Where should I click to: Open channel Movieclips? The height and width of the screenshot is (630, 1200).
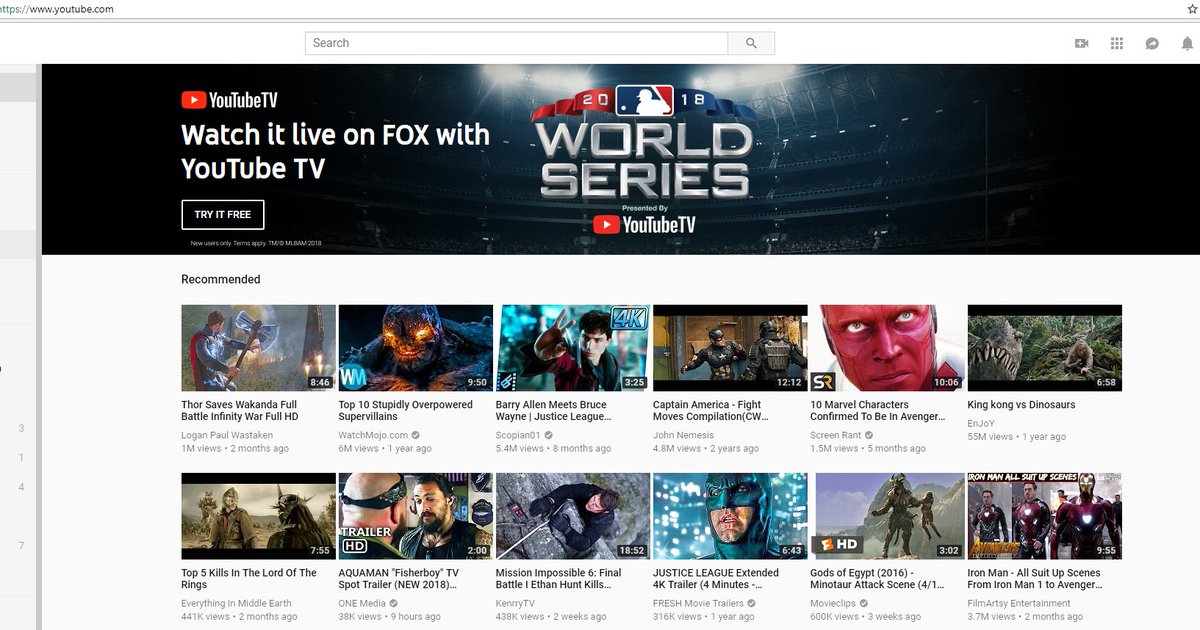[835, 603]
